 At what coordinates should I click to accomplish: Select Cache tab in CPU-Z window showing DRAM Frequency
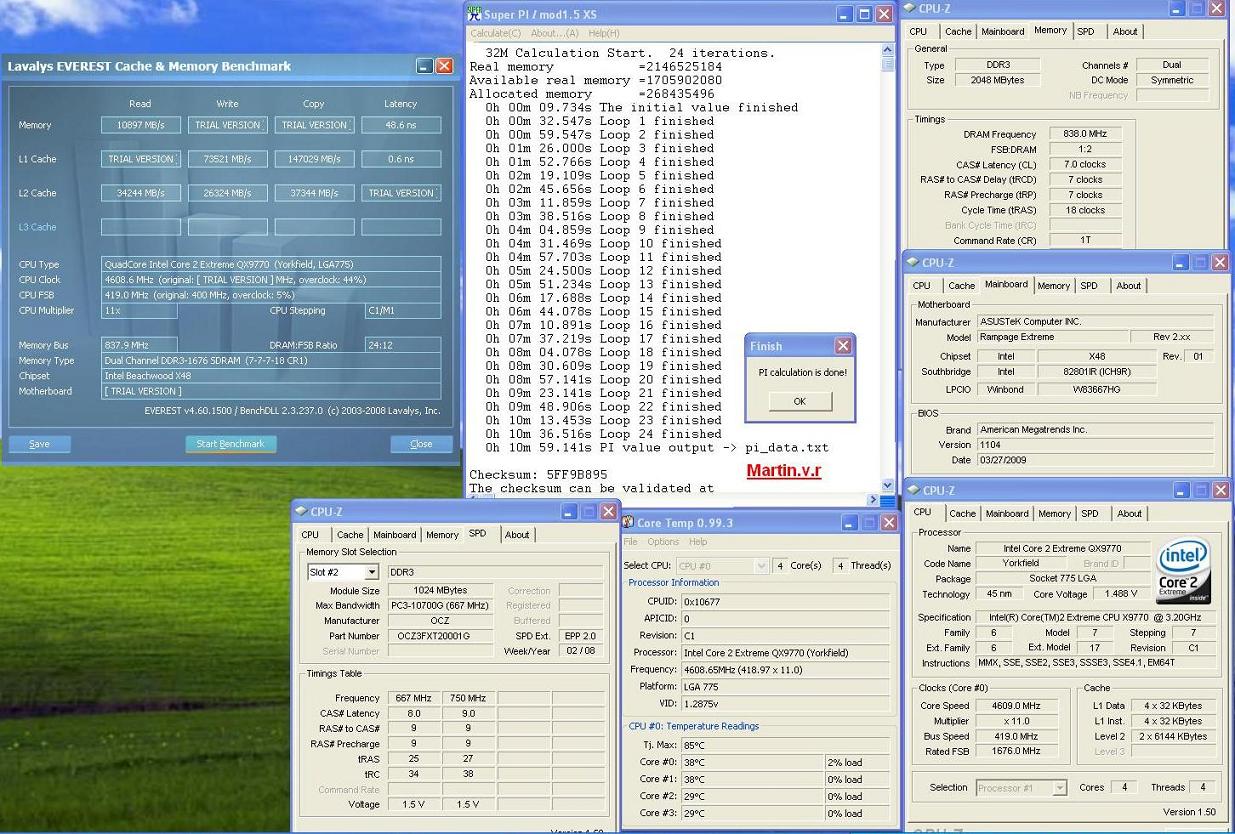[x=958, y=32]
